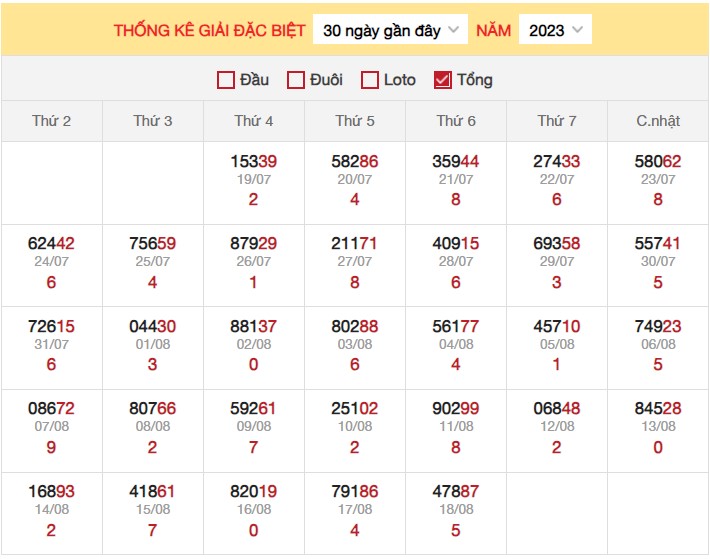Select the 09/08 result 59261
The width and height of the screenshot is (710, 559).
point(254,408)
